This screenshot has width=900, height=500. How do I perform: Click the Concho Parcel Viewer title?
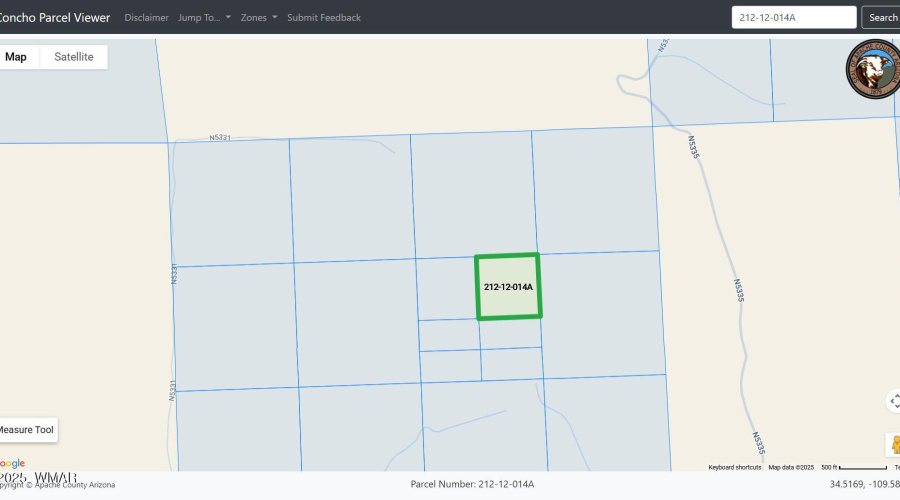pos(54,18)
